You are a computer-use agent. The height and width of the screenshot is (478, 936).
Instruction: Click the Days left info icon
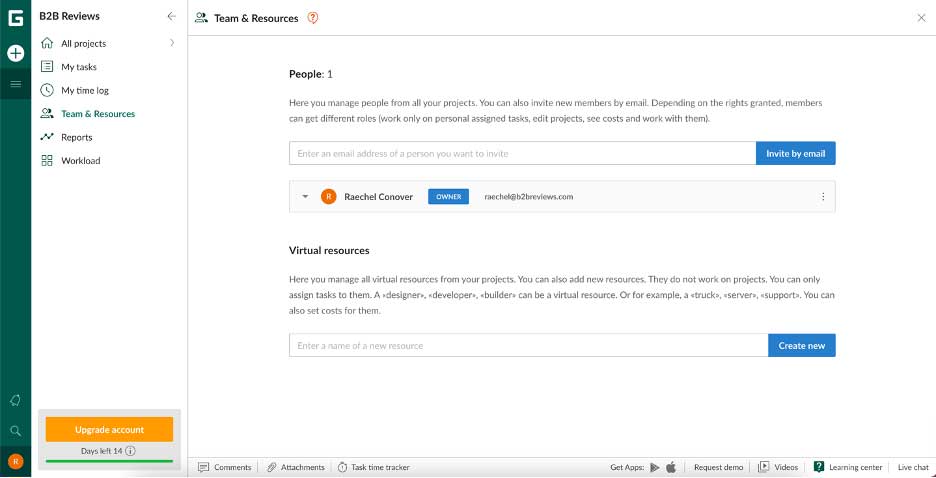coord(131,451)
